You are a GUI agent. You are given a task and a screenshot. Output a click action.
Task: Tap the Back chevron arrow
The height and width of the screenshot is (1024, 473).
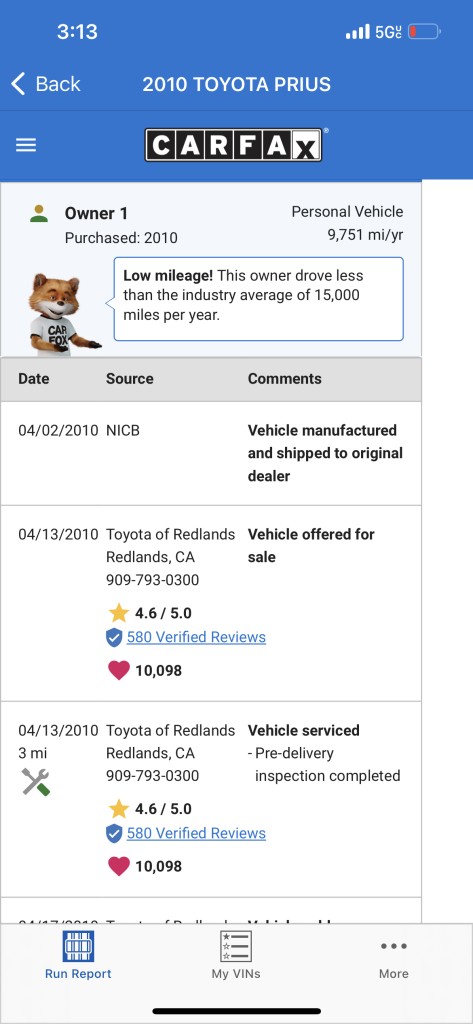[18, 84]
